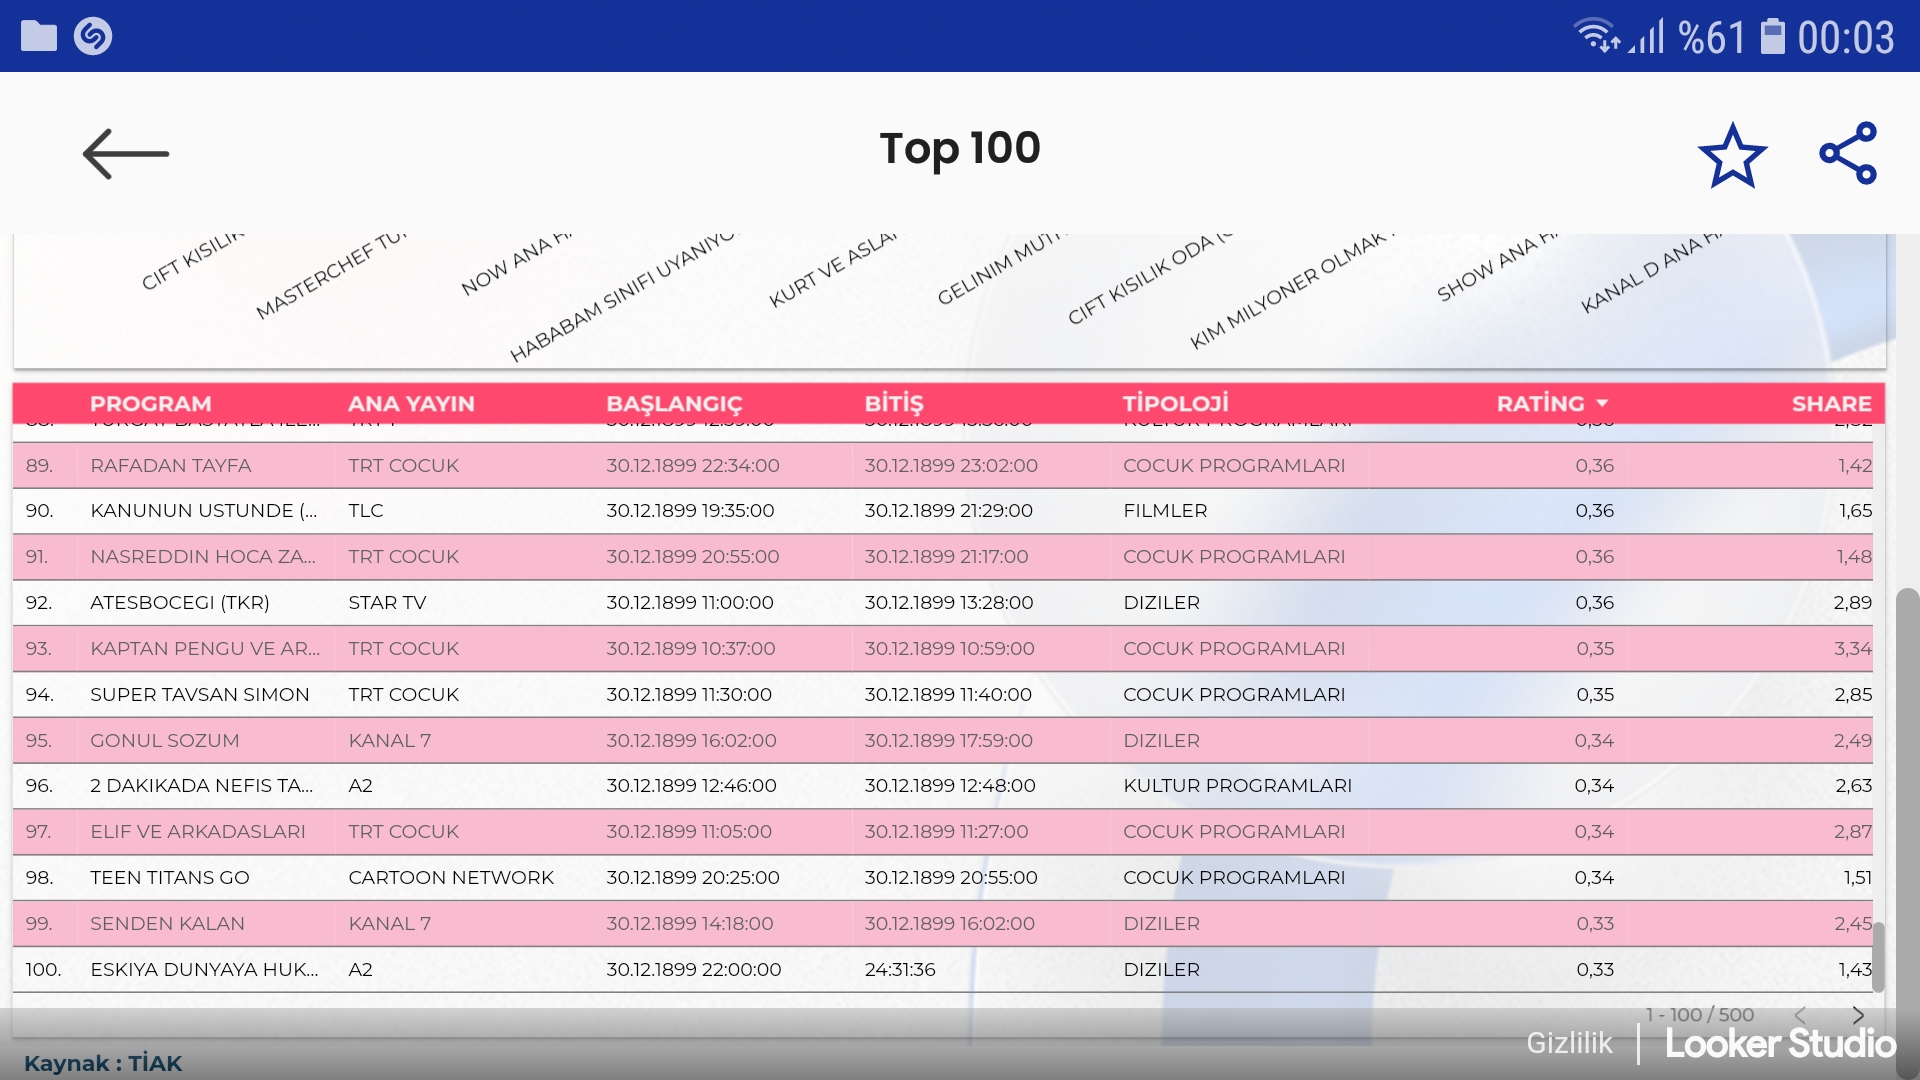Select the TEEN TITANS GO row
The height and width of the screenshot is (1080, 1920).
point(170,877)
